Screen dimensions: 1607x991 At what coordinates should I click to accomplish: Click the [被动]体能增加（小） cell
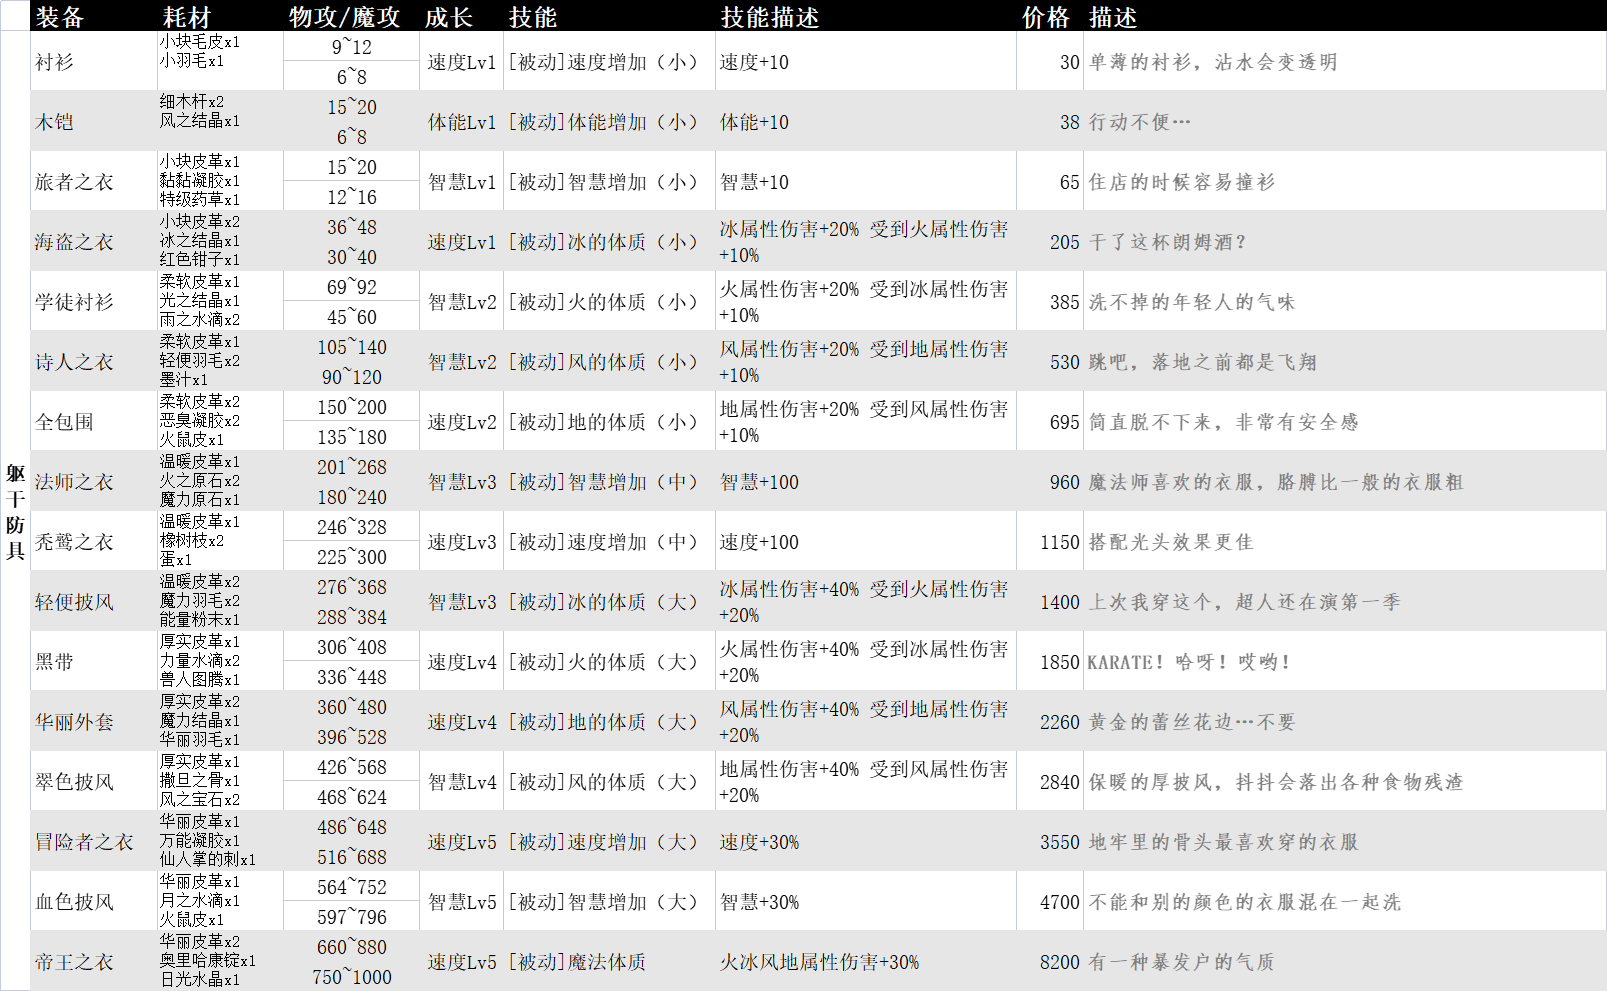pos(610,121)
